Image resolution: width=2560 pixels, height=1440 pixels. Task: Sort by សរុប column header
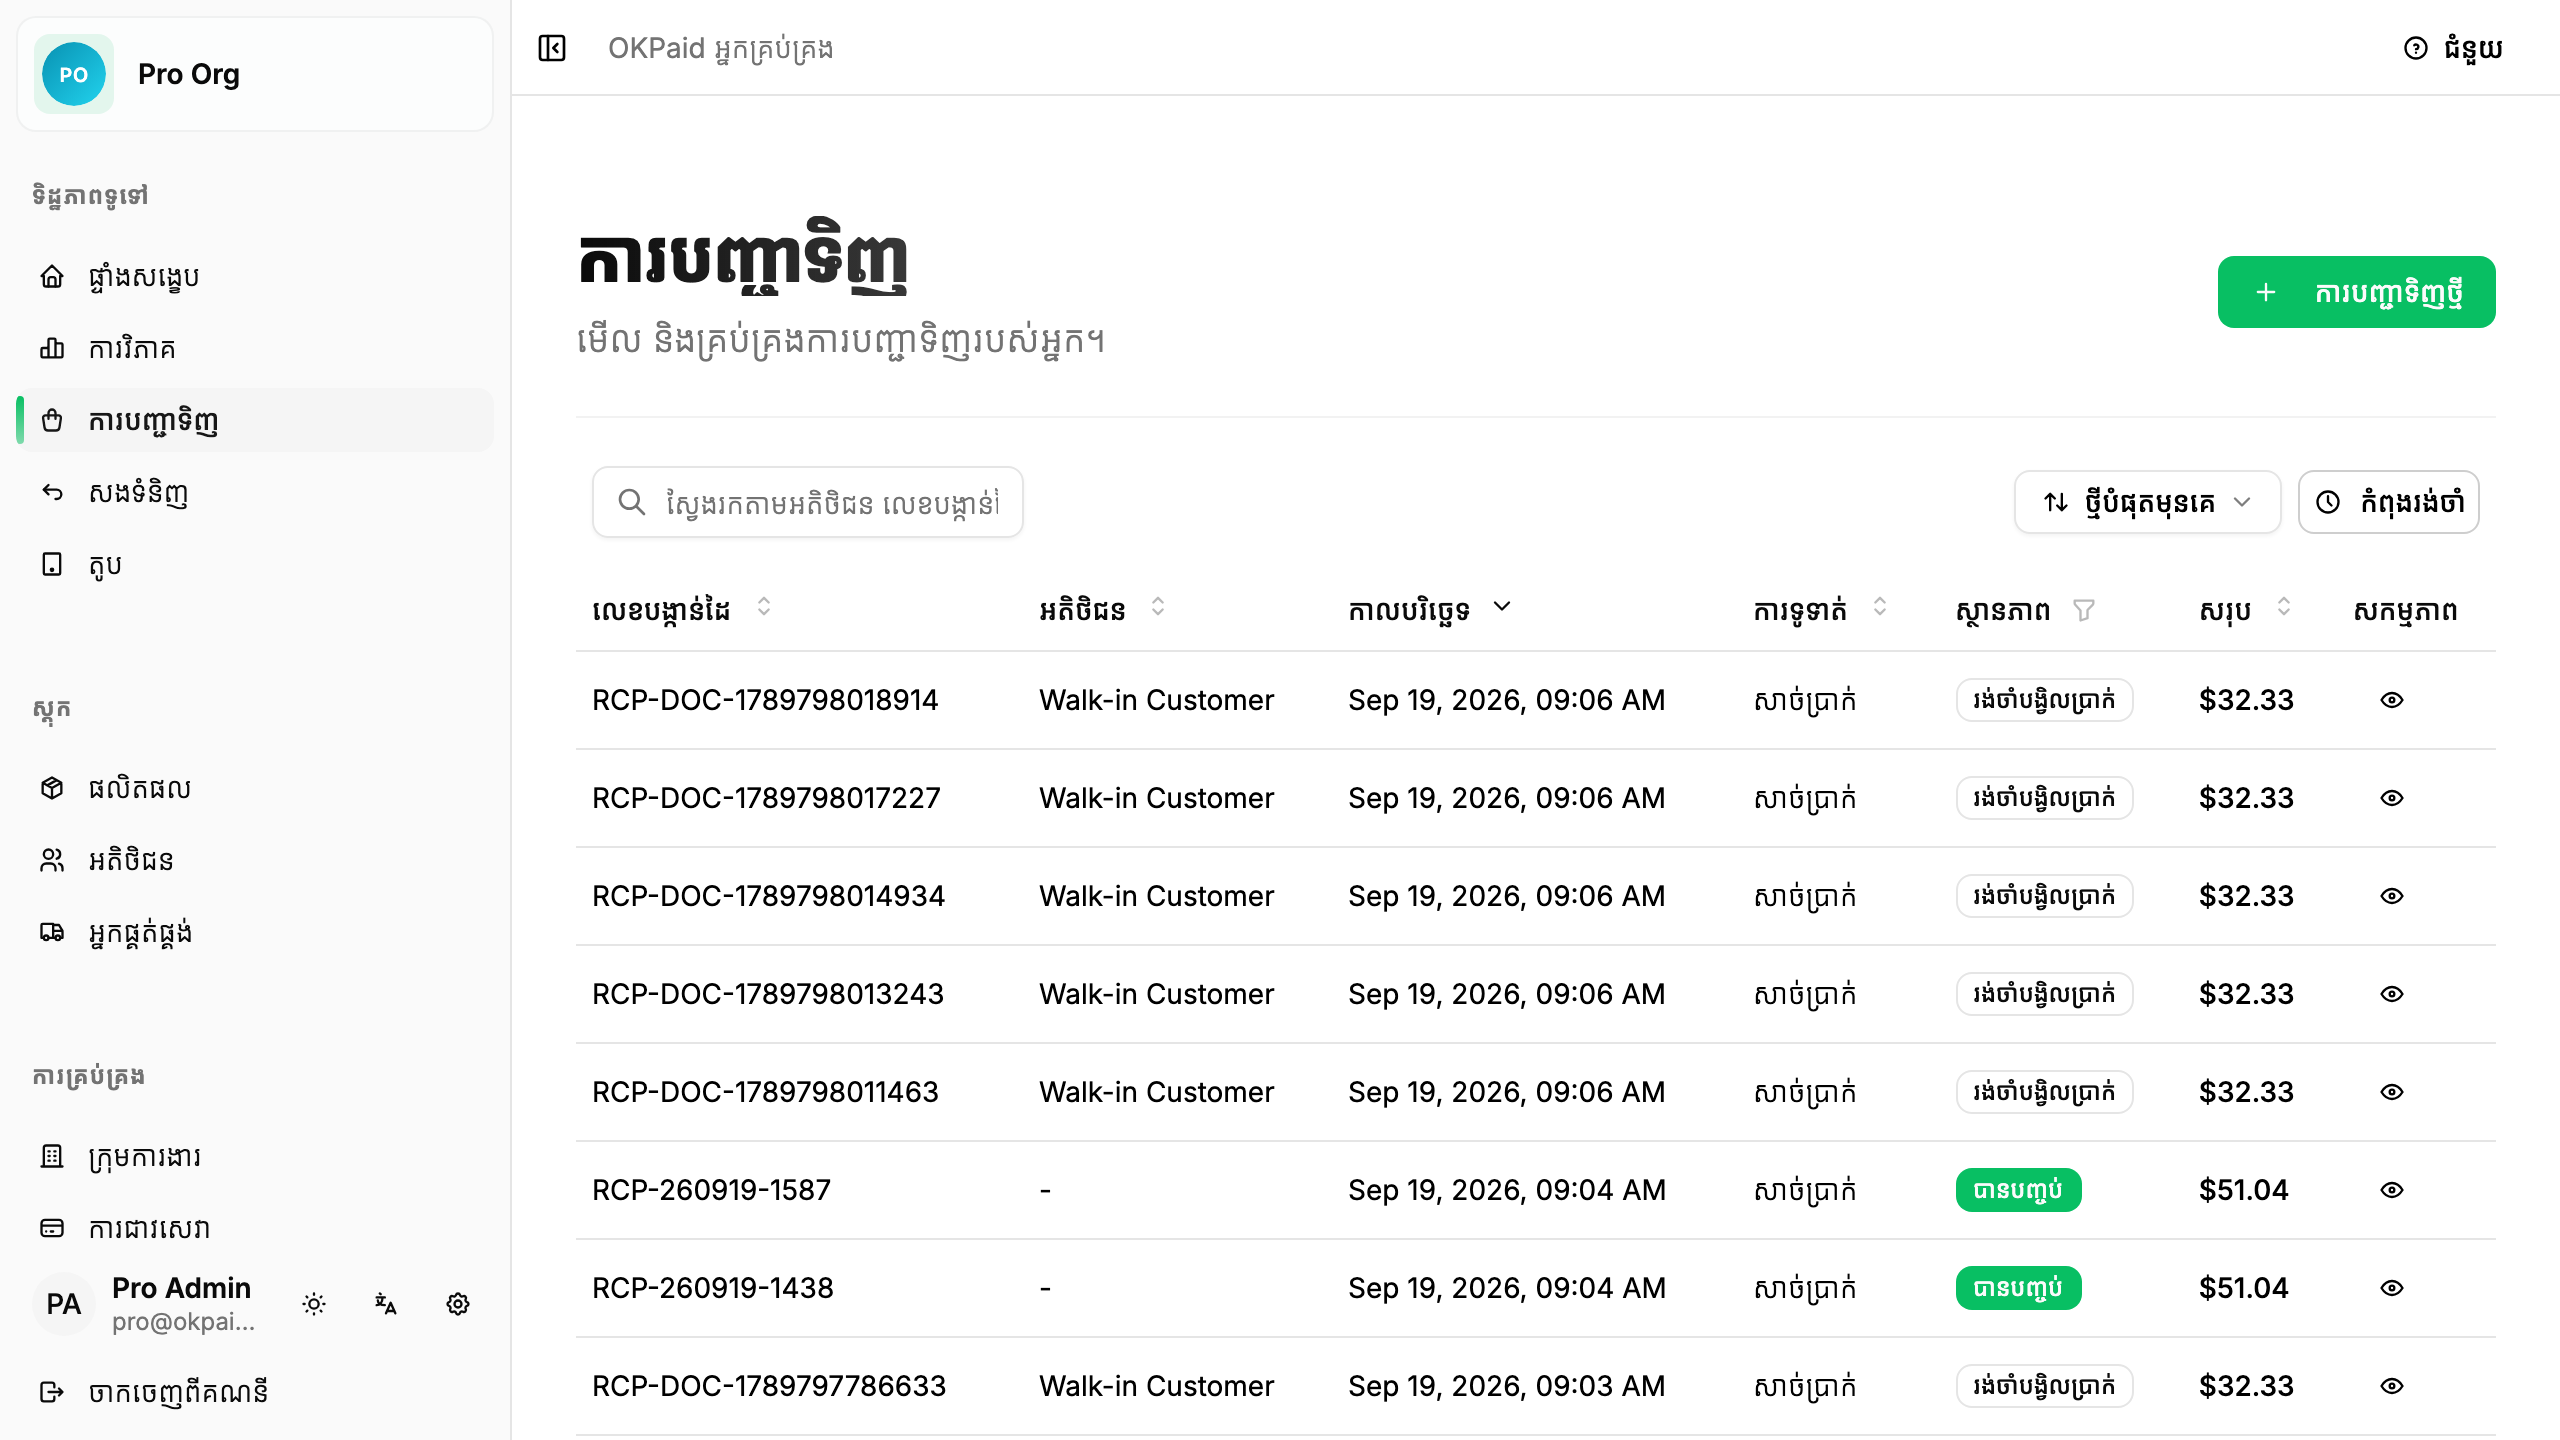(x=2245, y=609)
